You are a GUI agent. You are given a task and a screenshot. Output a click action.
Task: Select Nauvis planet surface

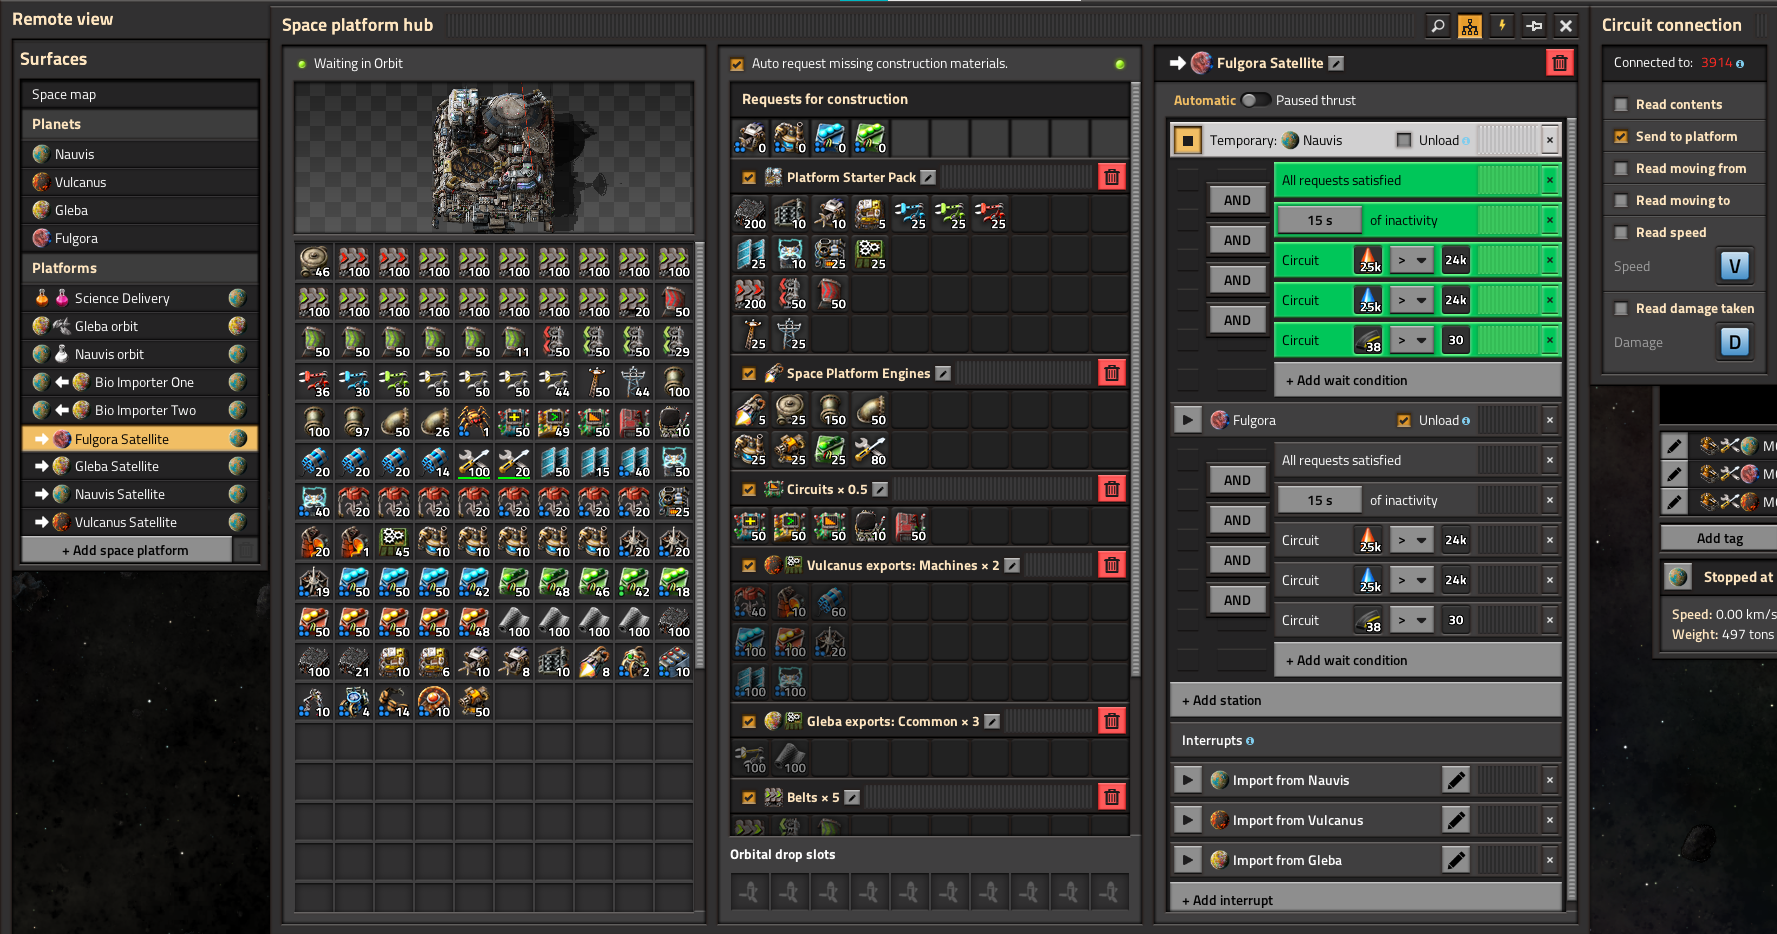(x=139, y=154)
